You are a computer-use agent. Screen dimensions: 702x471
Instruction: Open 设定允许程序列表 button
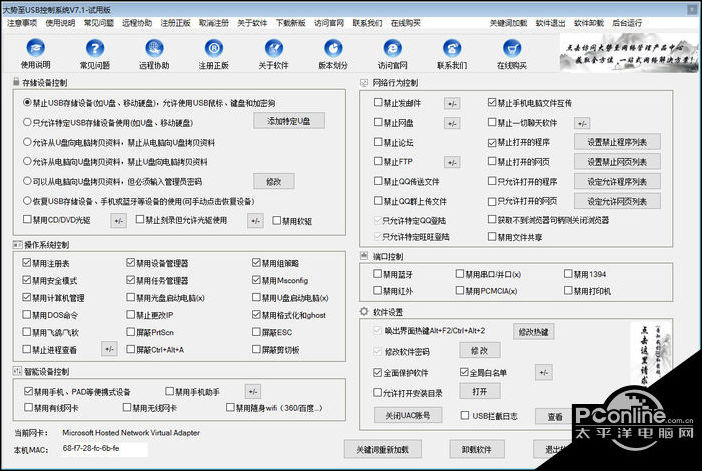pos(617,181)
